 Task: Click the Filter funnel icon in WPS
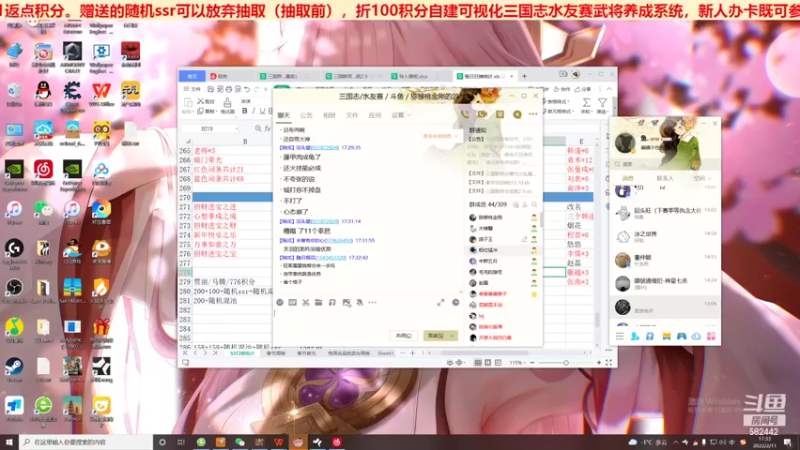[603, 103]
